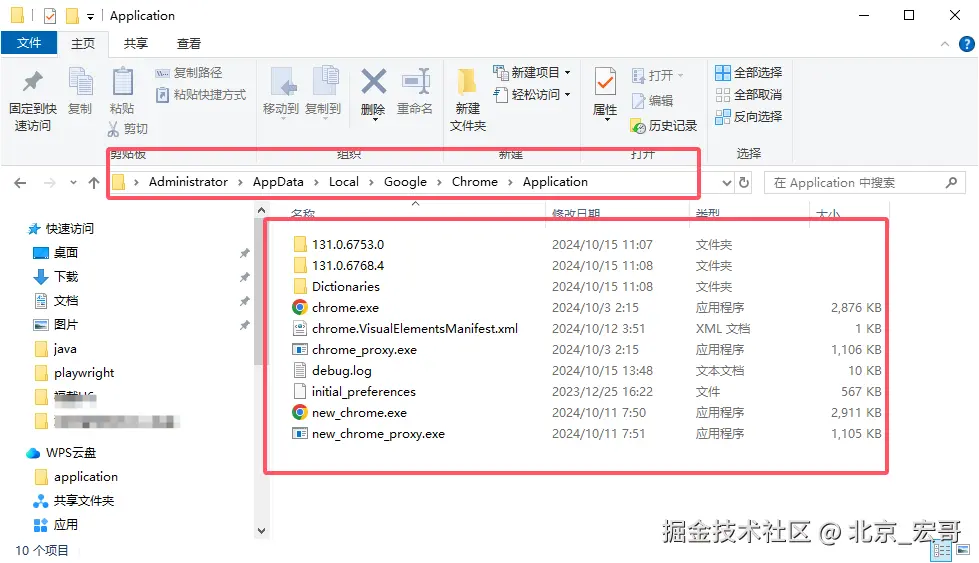979x563 pixels.
Task: Click Select all in ribbon
Action: (749, 72)
